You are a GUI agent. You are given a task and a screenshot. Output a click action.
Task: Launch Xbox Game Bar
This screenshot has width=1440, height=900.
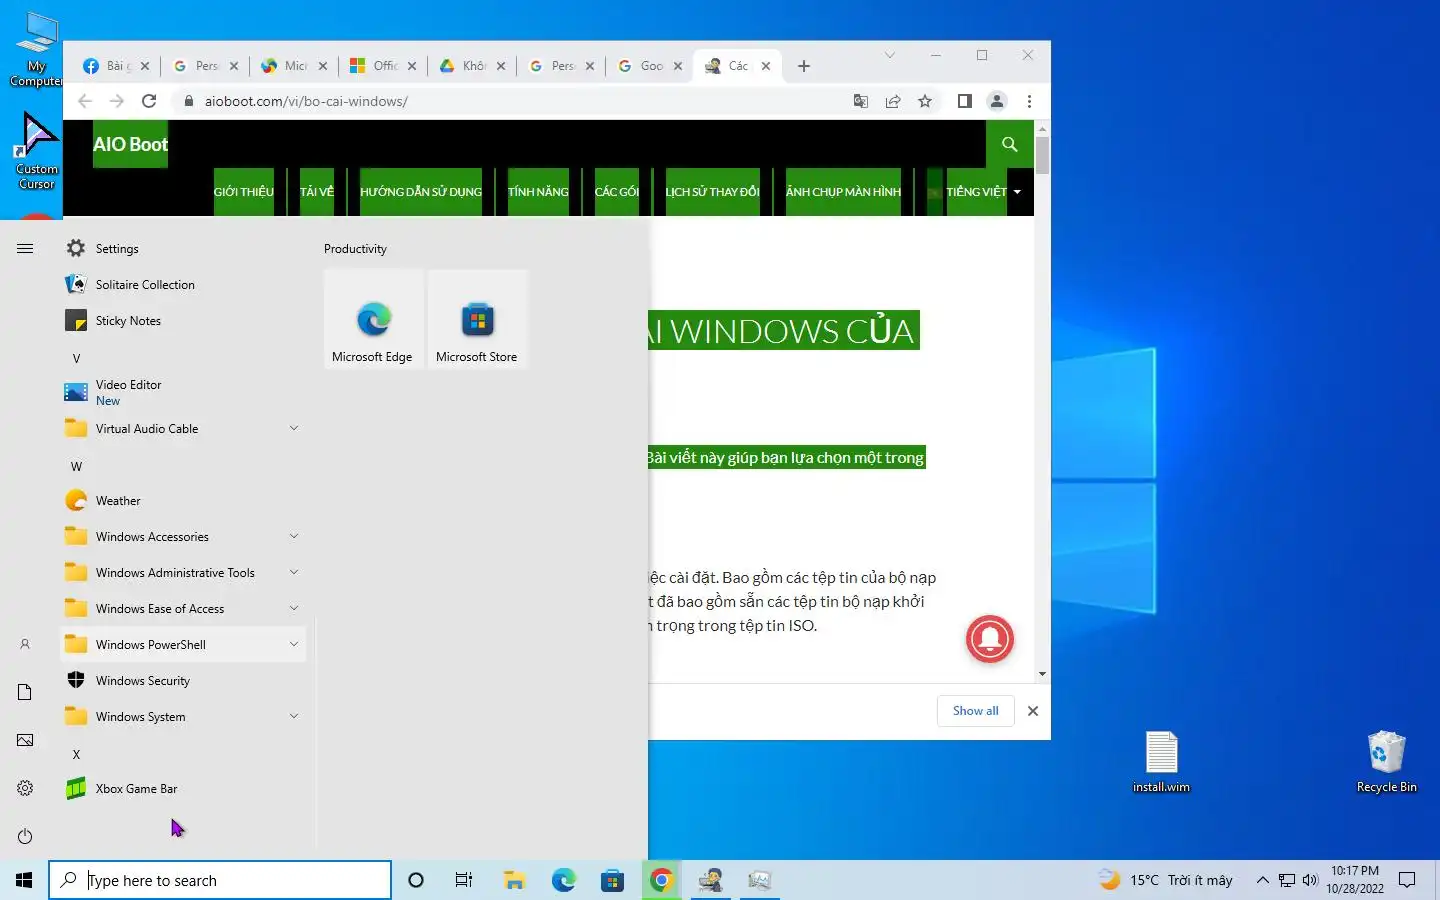183,788
